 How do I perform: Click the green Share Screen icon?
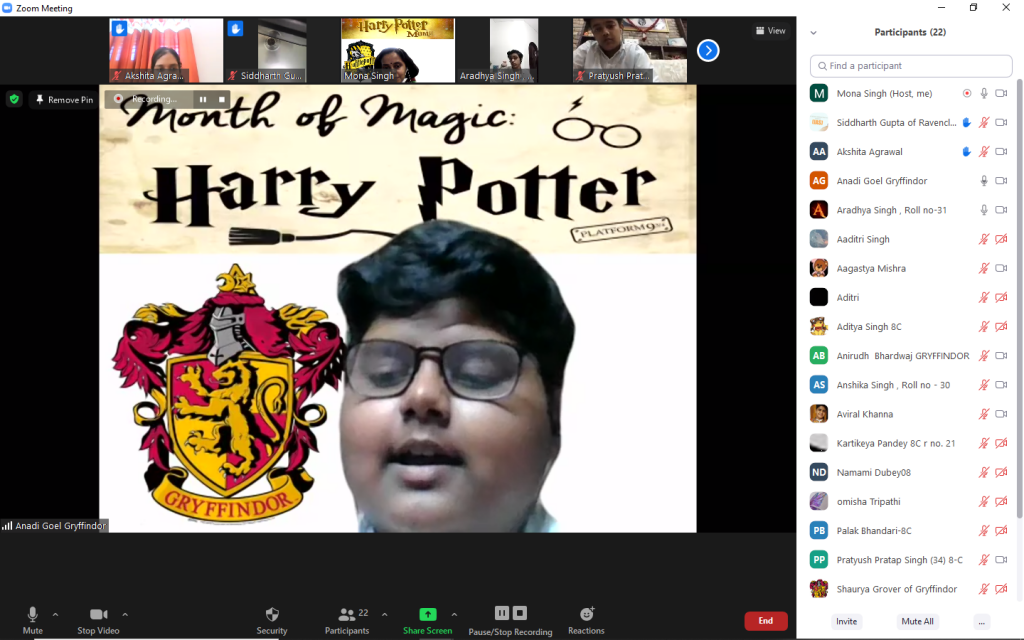[427, 614]
